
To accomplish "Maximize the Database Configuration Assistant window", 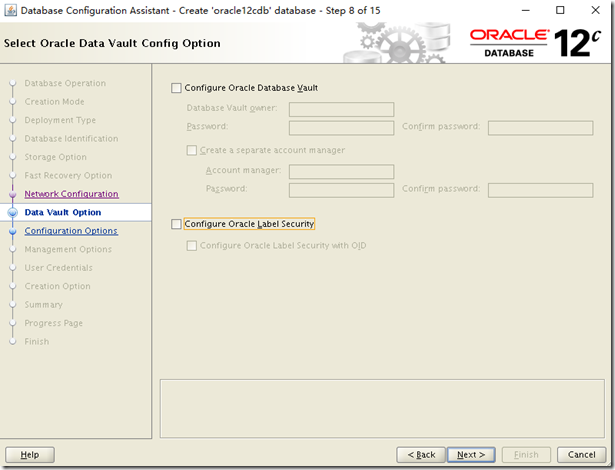I will (560, 10).
